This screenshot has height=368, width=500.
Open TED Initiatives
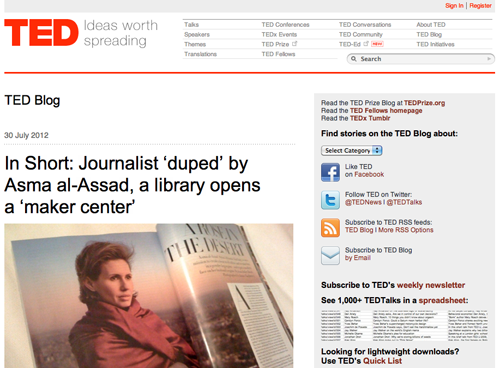tap(435, 44)
